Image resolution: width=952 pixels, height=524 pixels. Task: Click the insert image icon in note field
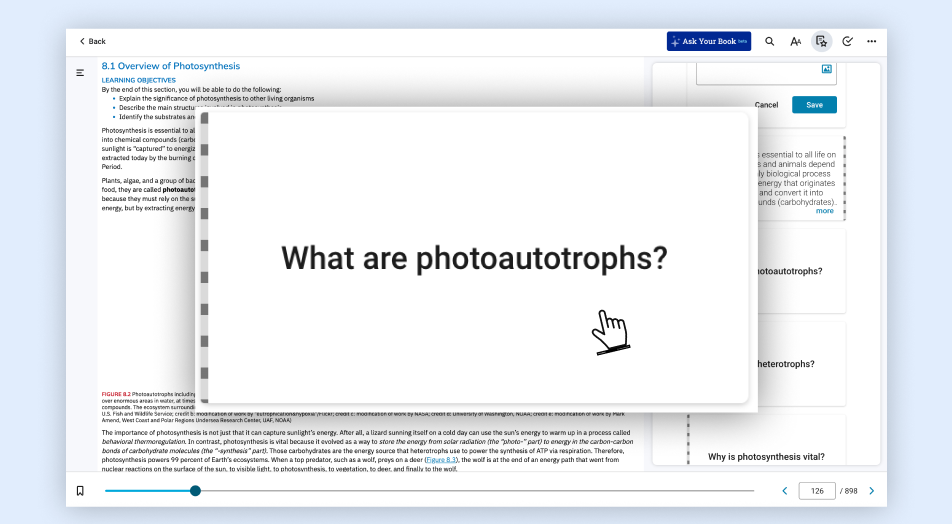tap(826, 69)
